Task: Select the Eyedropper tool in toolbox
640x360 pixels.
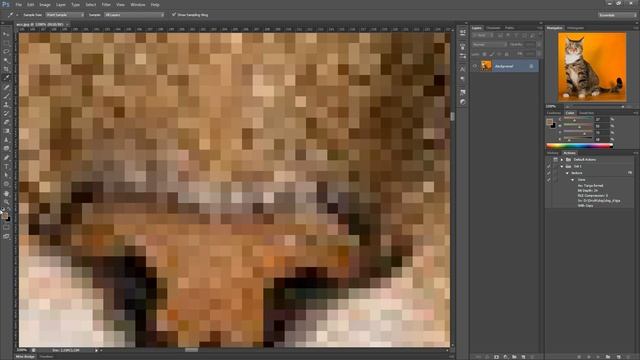Action: 6,78
